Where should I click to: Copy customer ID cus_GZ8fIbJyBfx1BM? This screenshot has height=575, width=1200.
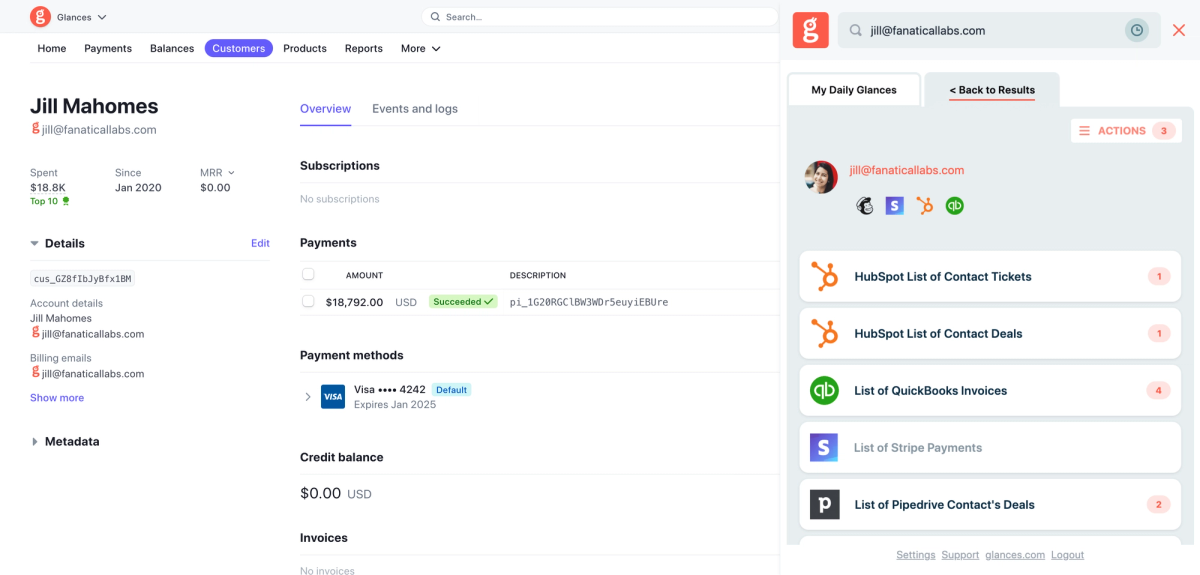coord(83,279)
